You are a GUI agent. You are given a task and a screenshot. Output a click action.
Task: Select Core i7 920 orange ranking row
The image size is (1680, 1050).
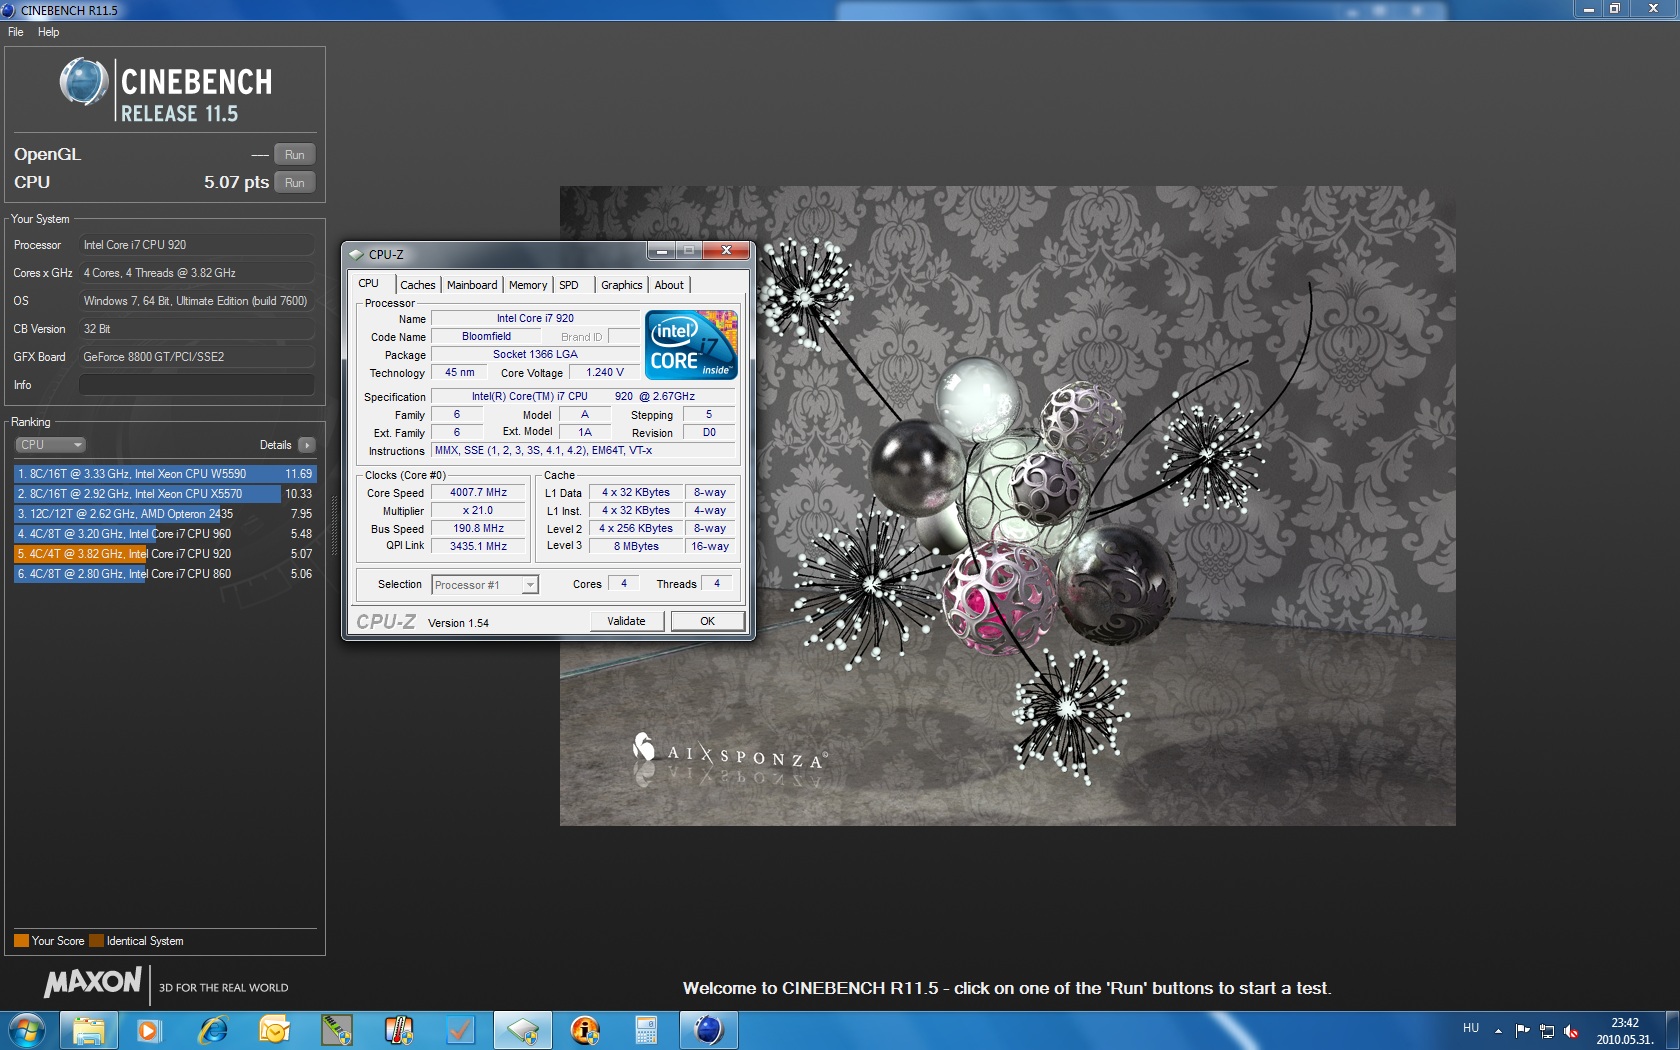click(165, 554)
